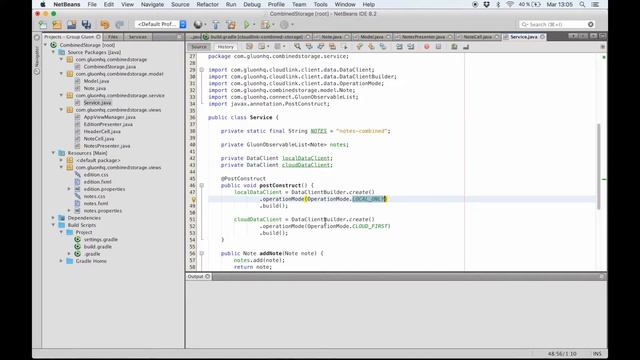The height and width of the screenshot is (360, 640).
Task: Open the Navigate menu
Action: [152, 4]
